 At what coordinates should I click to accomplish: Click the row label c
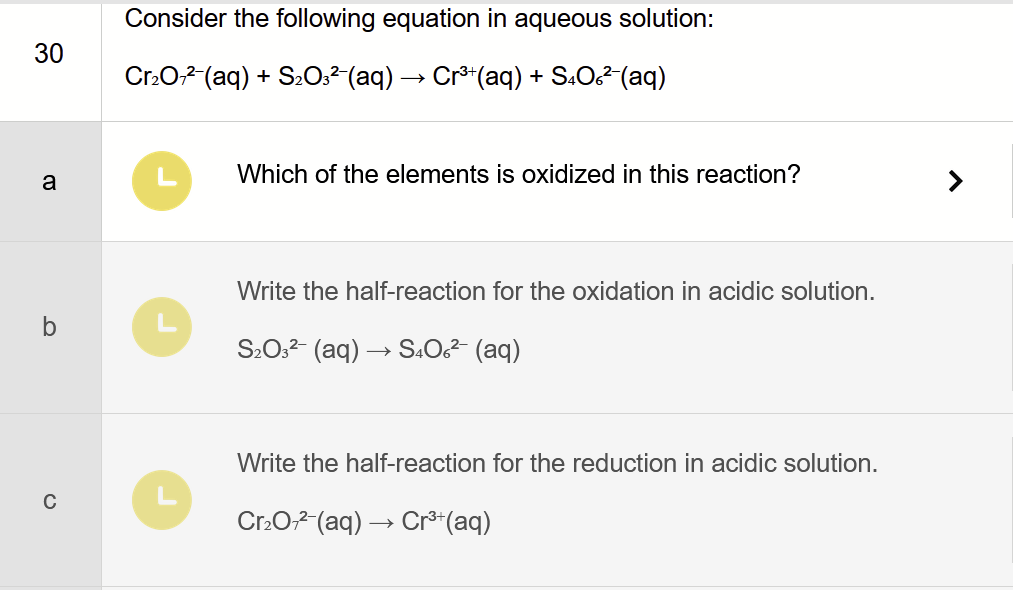coord(49,500)
